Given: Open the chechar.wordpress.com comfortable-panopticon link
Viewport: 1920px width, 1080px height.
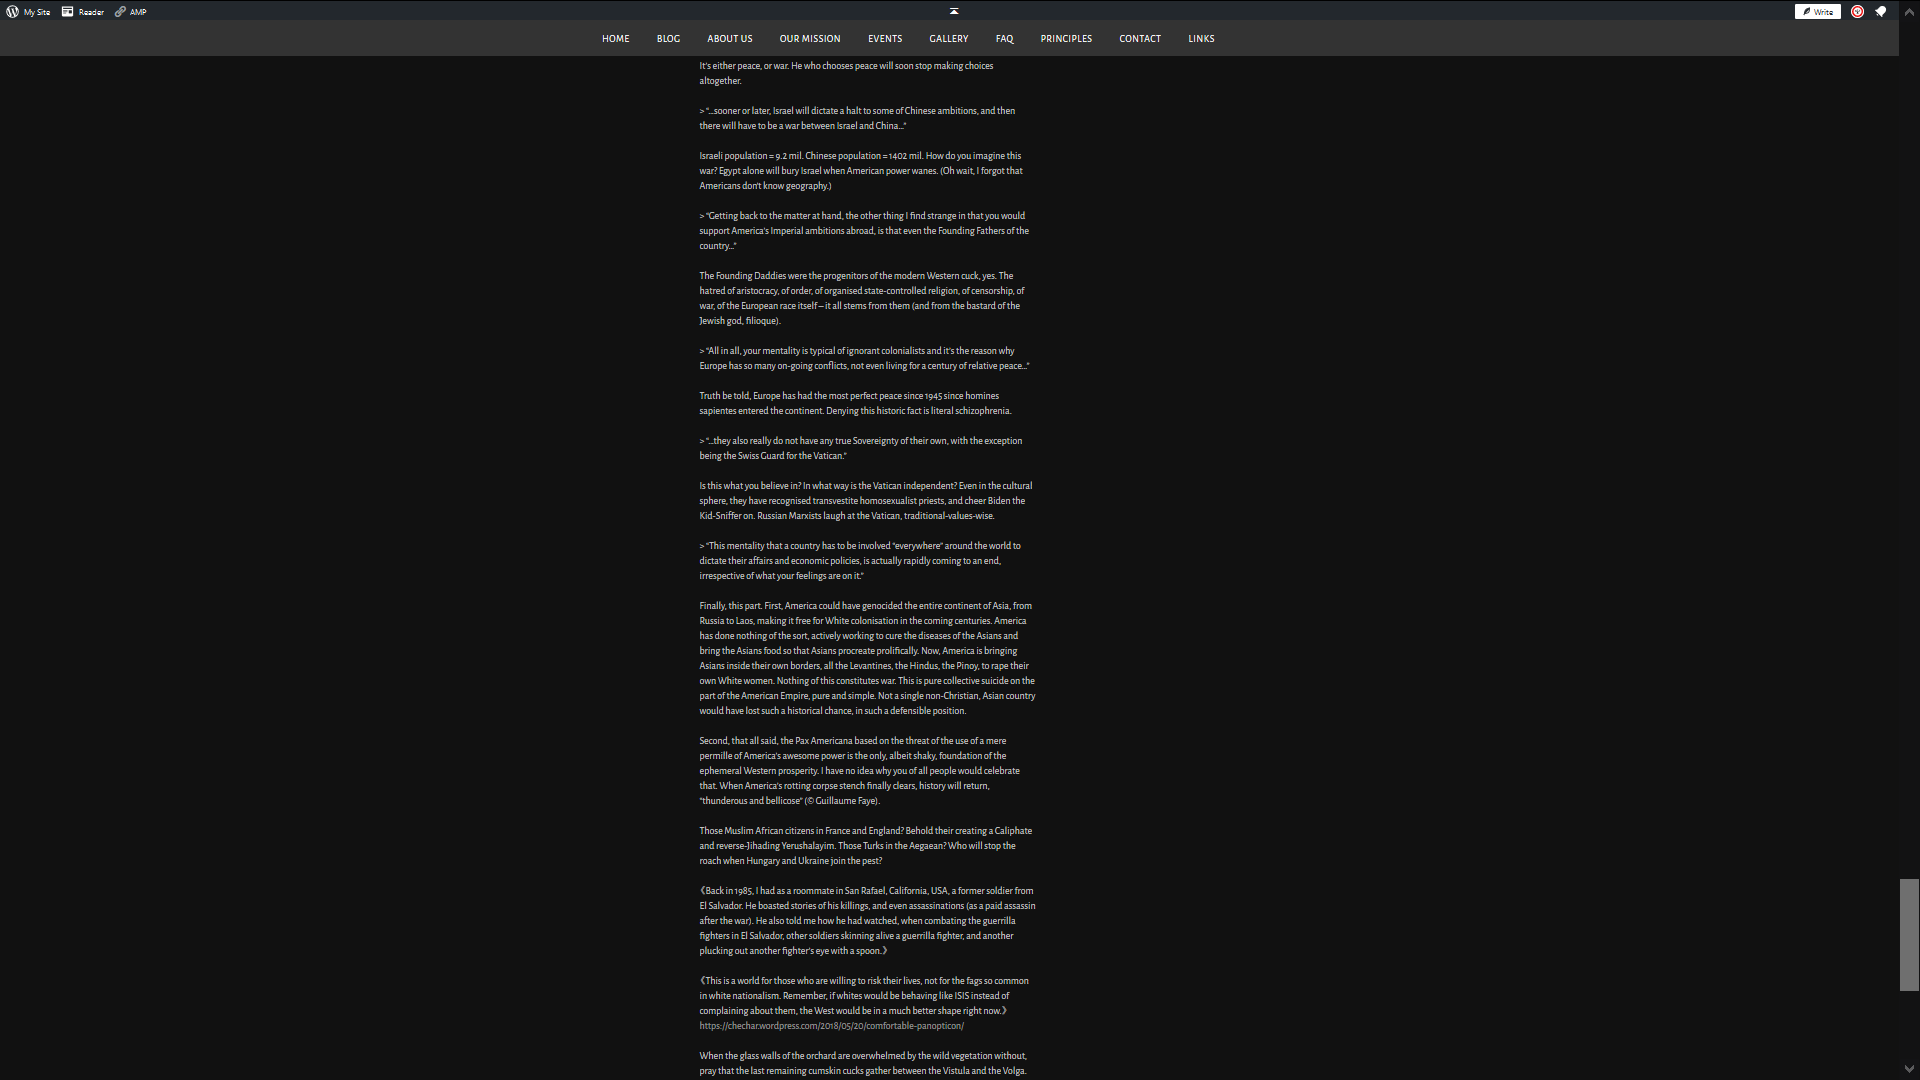Looking at the screenshot, I should point(831,1026).
